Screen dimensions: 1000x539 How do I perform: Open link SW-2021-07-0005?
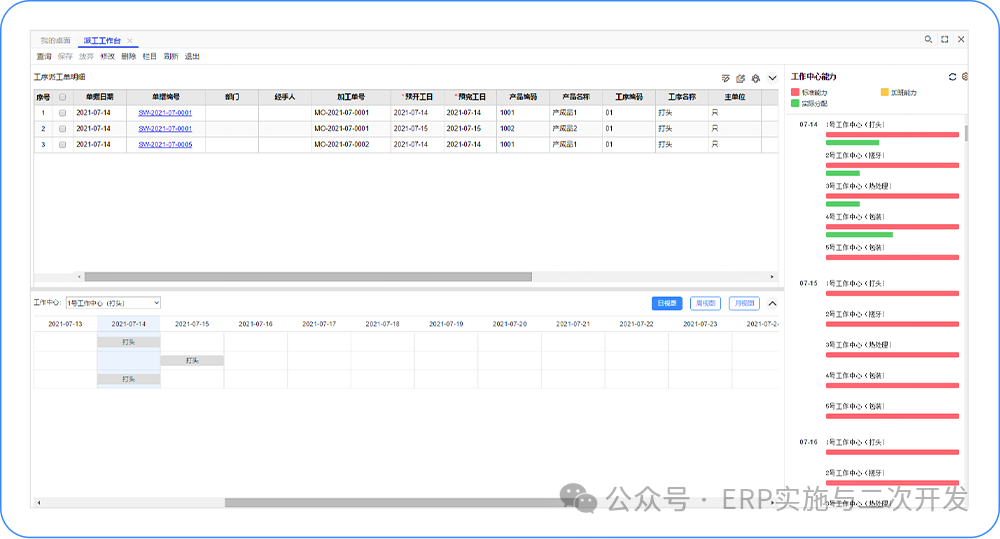[x=165, y=145]
